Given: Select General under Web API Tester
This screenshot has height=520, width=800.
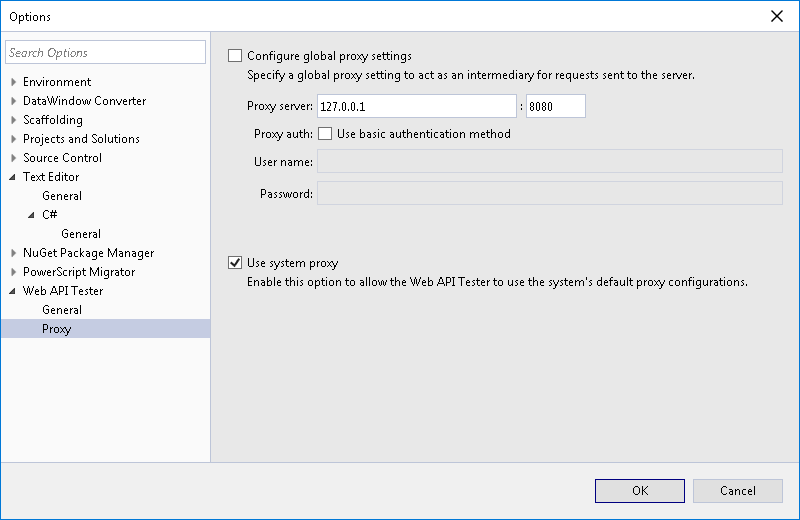Looking at the screenshot, I should pyautogui.click(x=62, y=310).
